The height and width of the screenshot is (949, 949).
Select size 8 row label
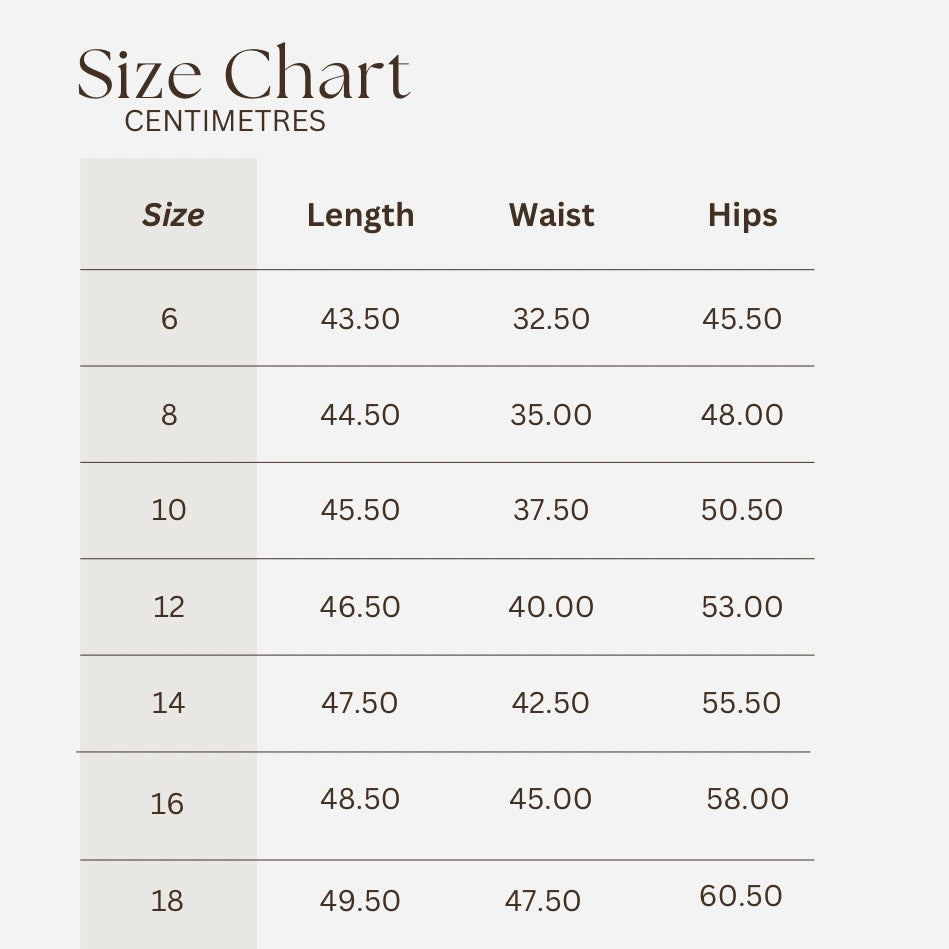coord(169,415)
